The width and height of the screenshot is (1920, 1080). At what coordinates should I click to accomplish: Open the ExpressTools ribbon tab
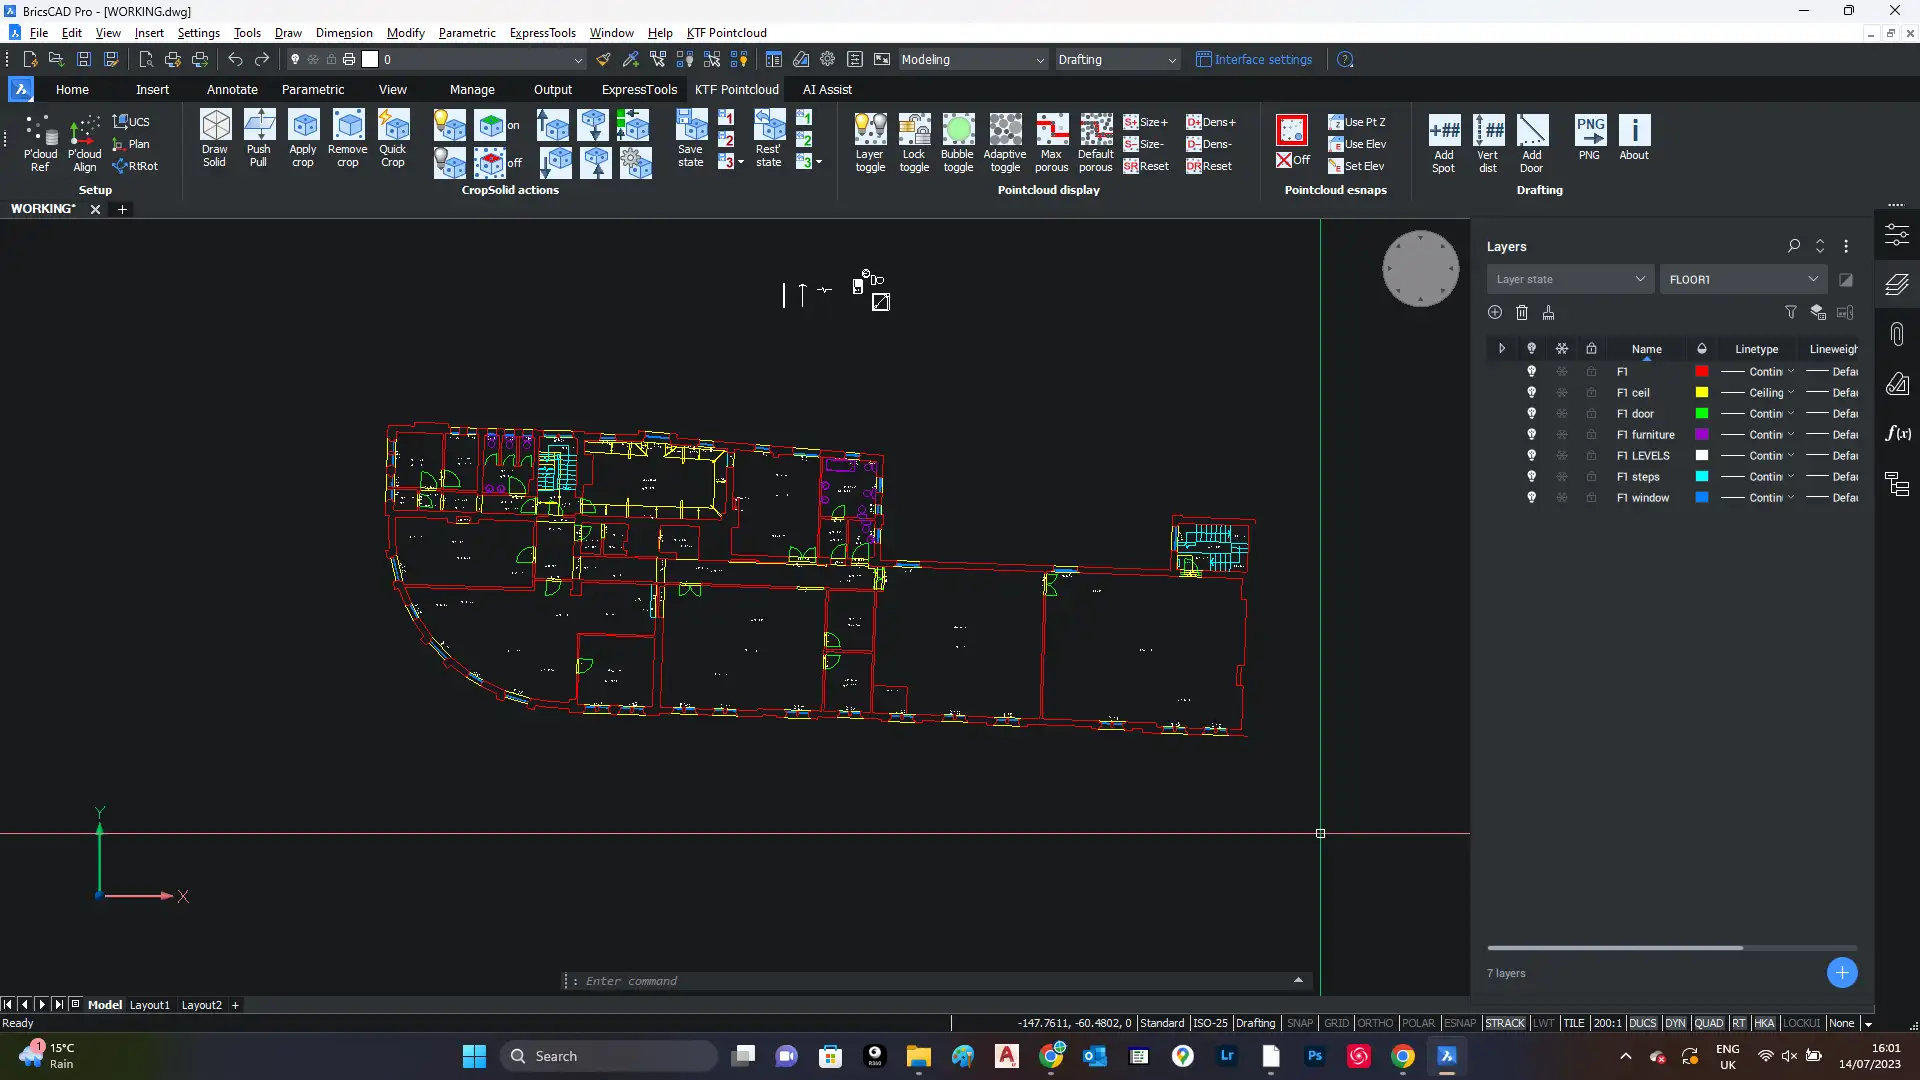tap(639, 90)
